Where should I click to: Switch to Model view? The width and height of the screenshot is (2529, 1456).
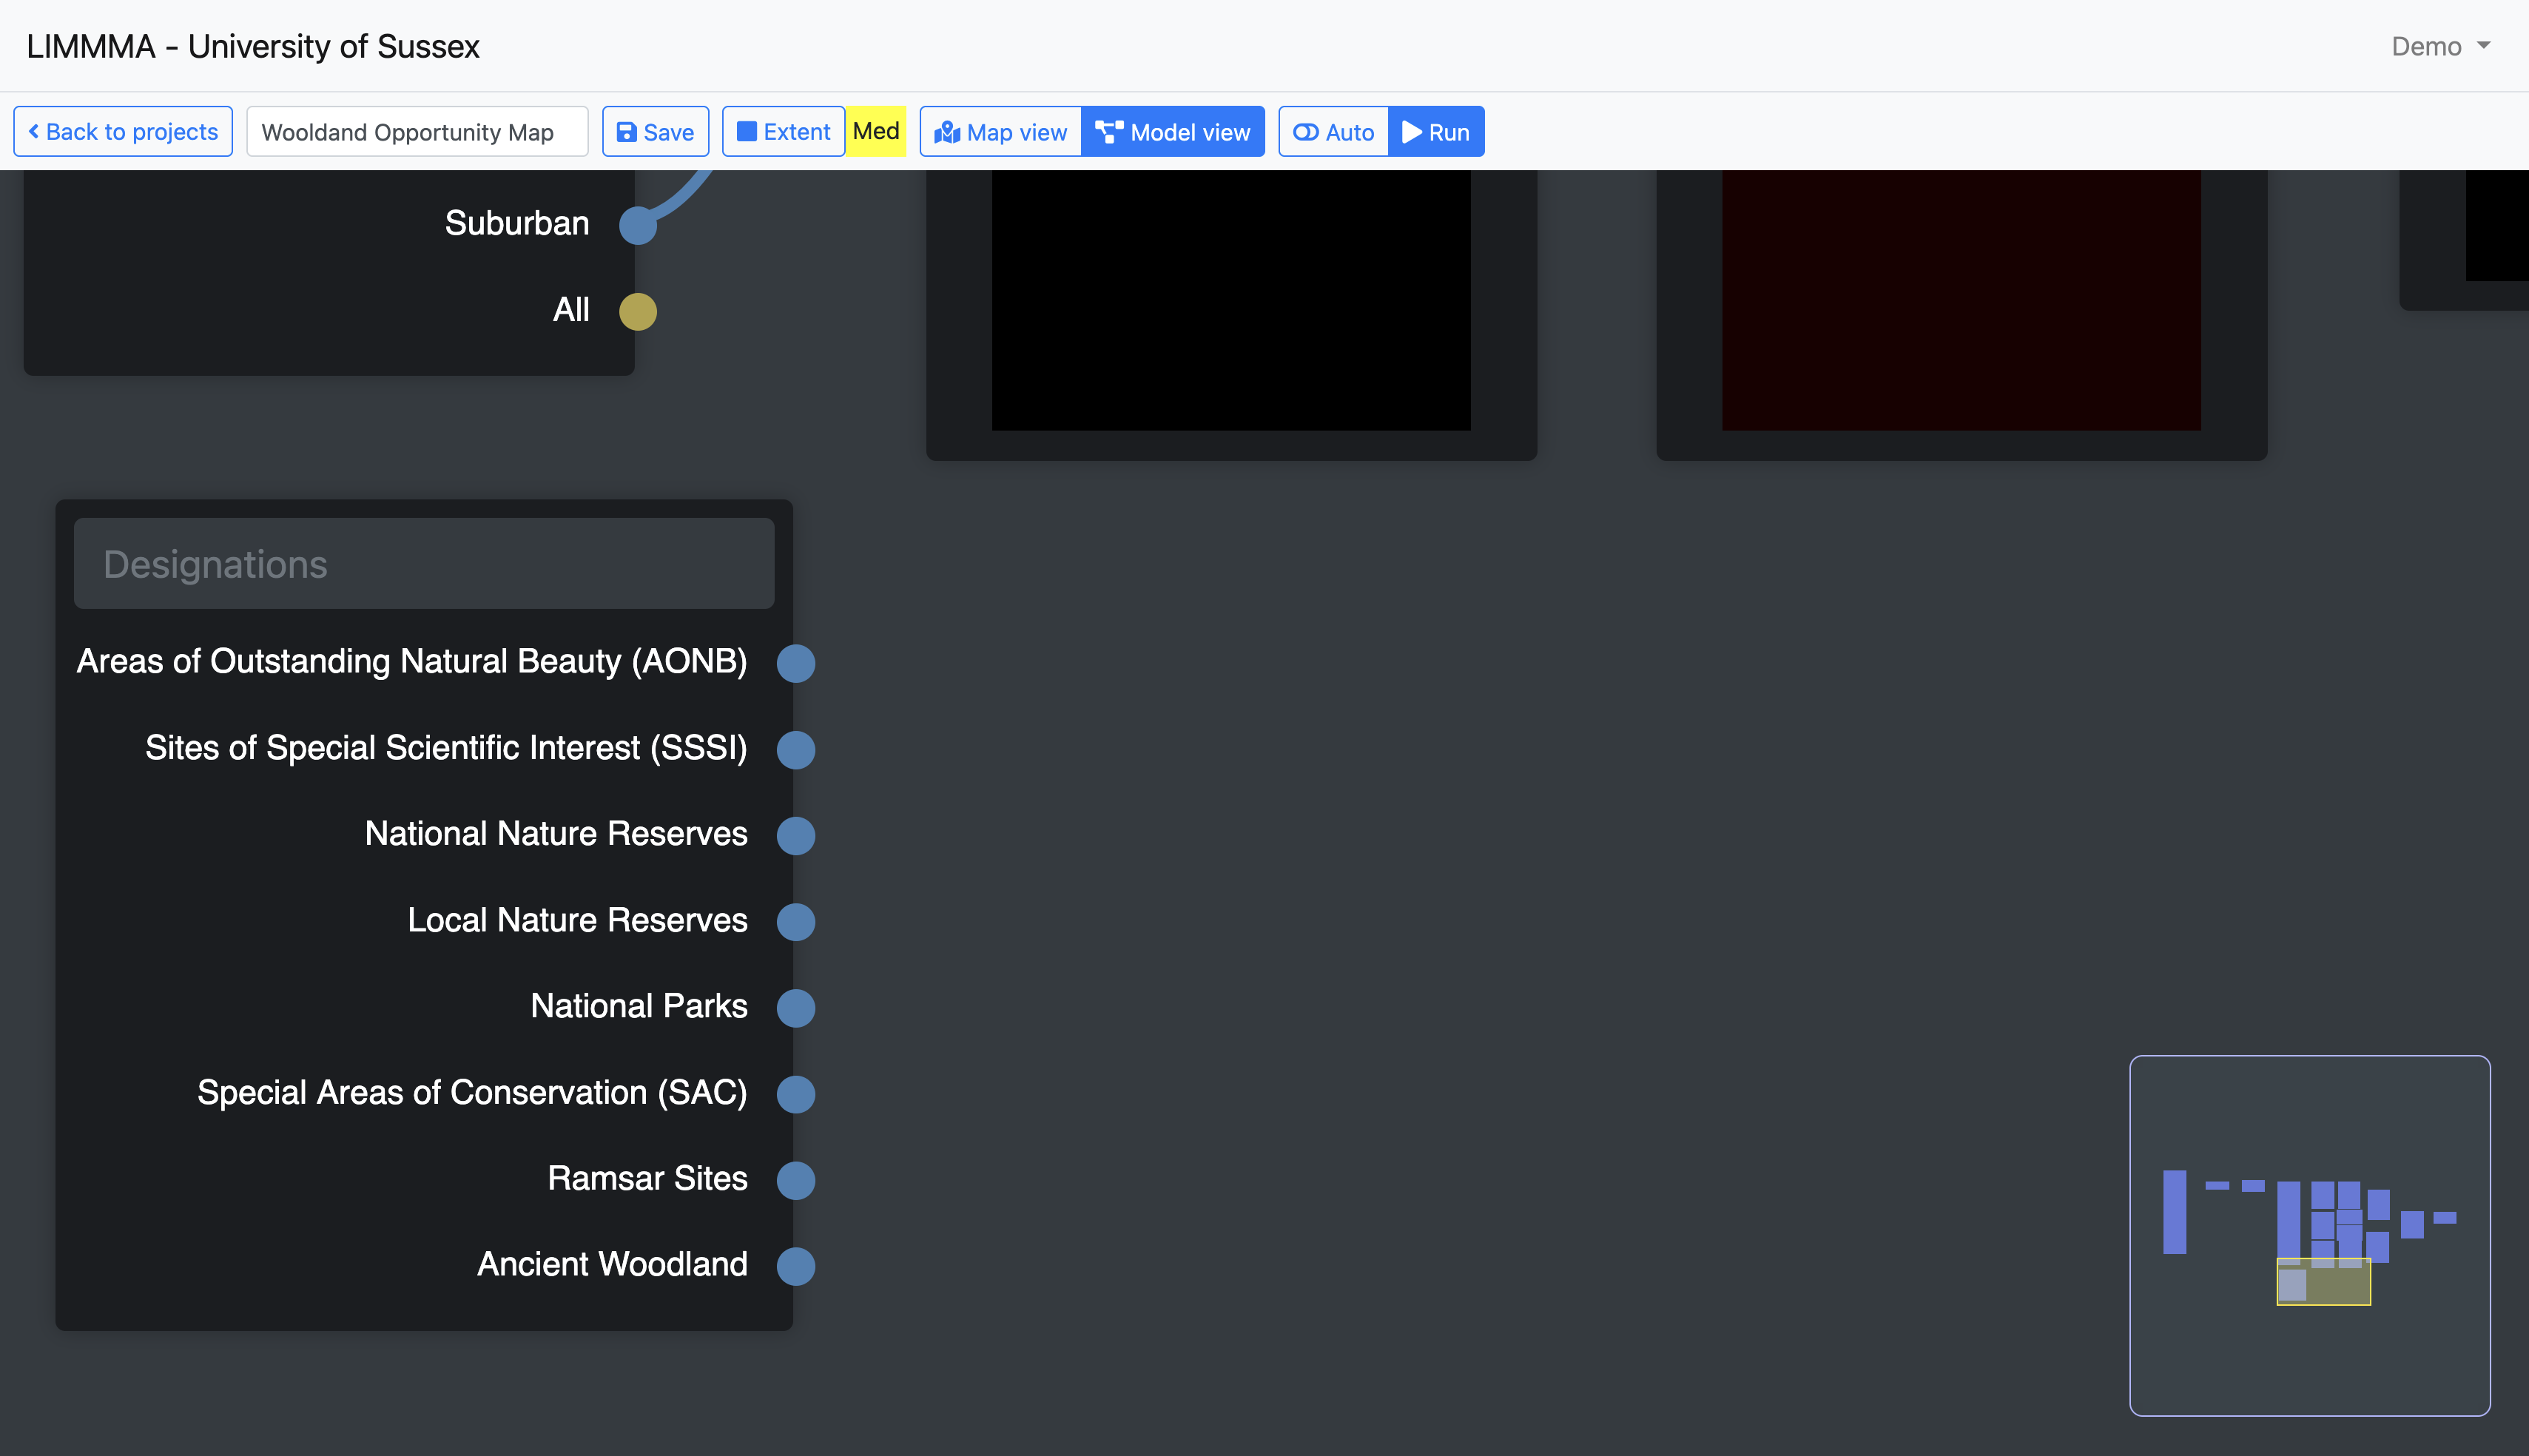coord(1172,132)
